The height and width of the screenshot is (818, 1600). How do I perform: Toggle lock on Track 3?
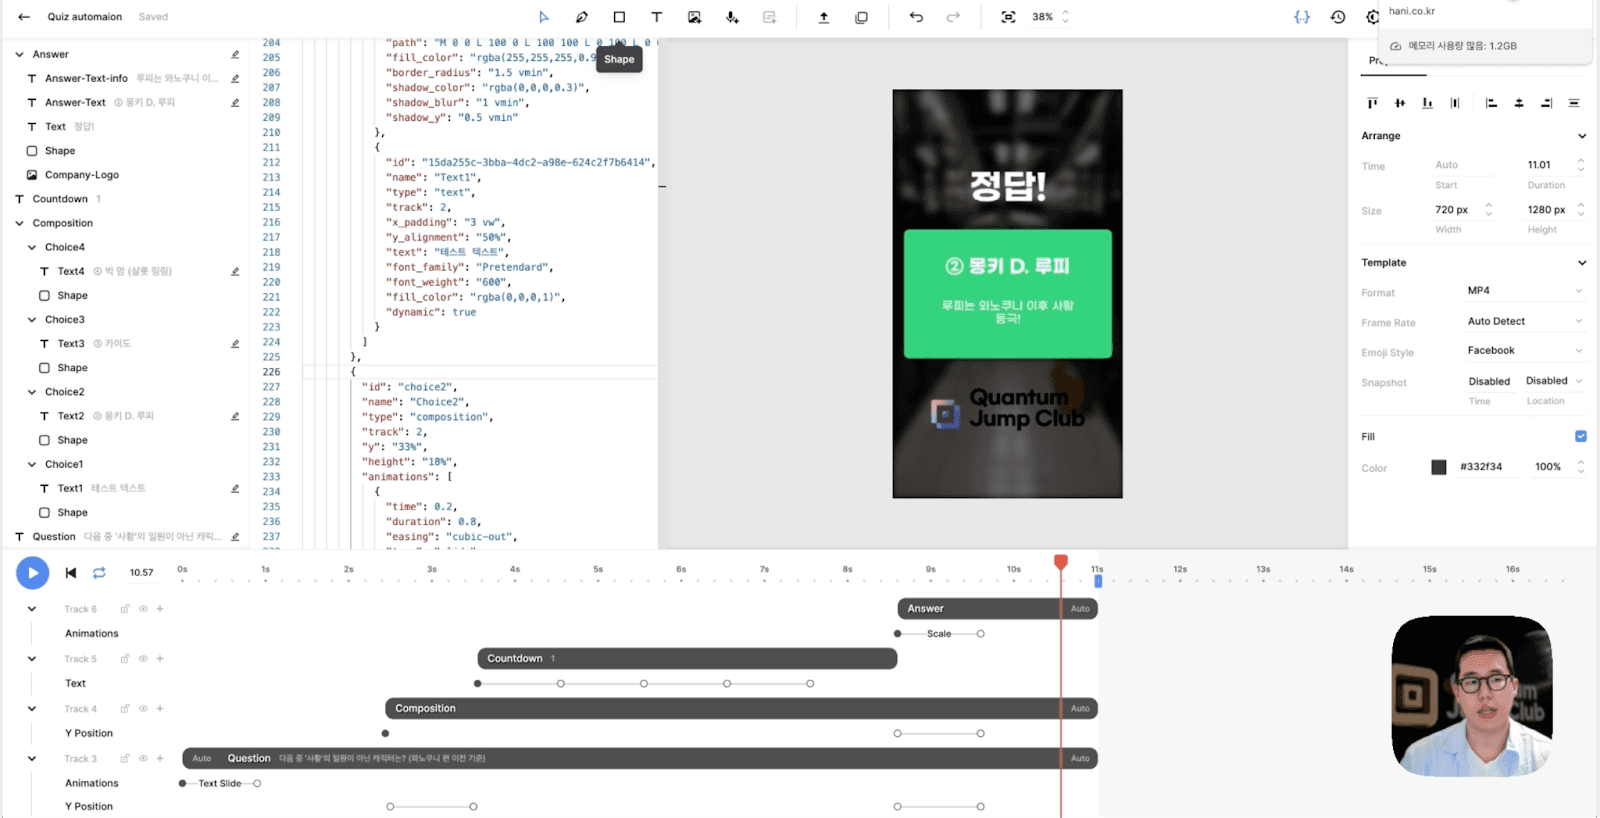(125, 759)
